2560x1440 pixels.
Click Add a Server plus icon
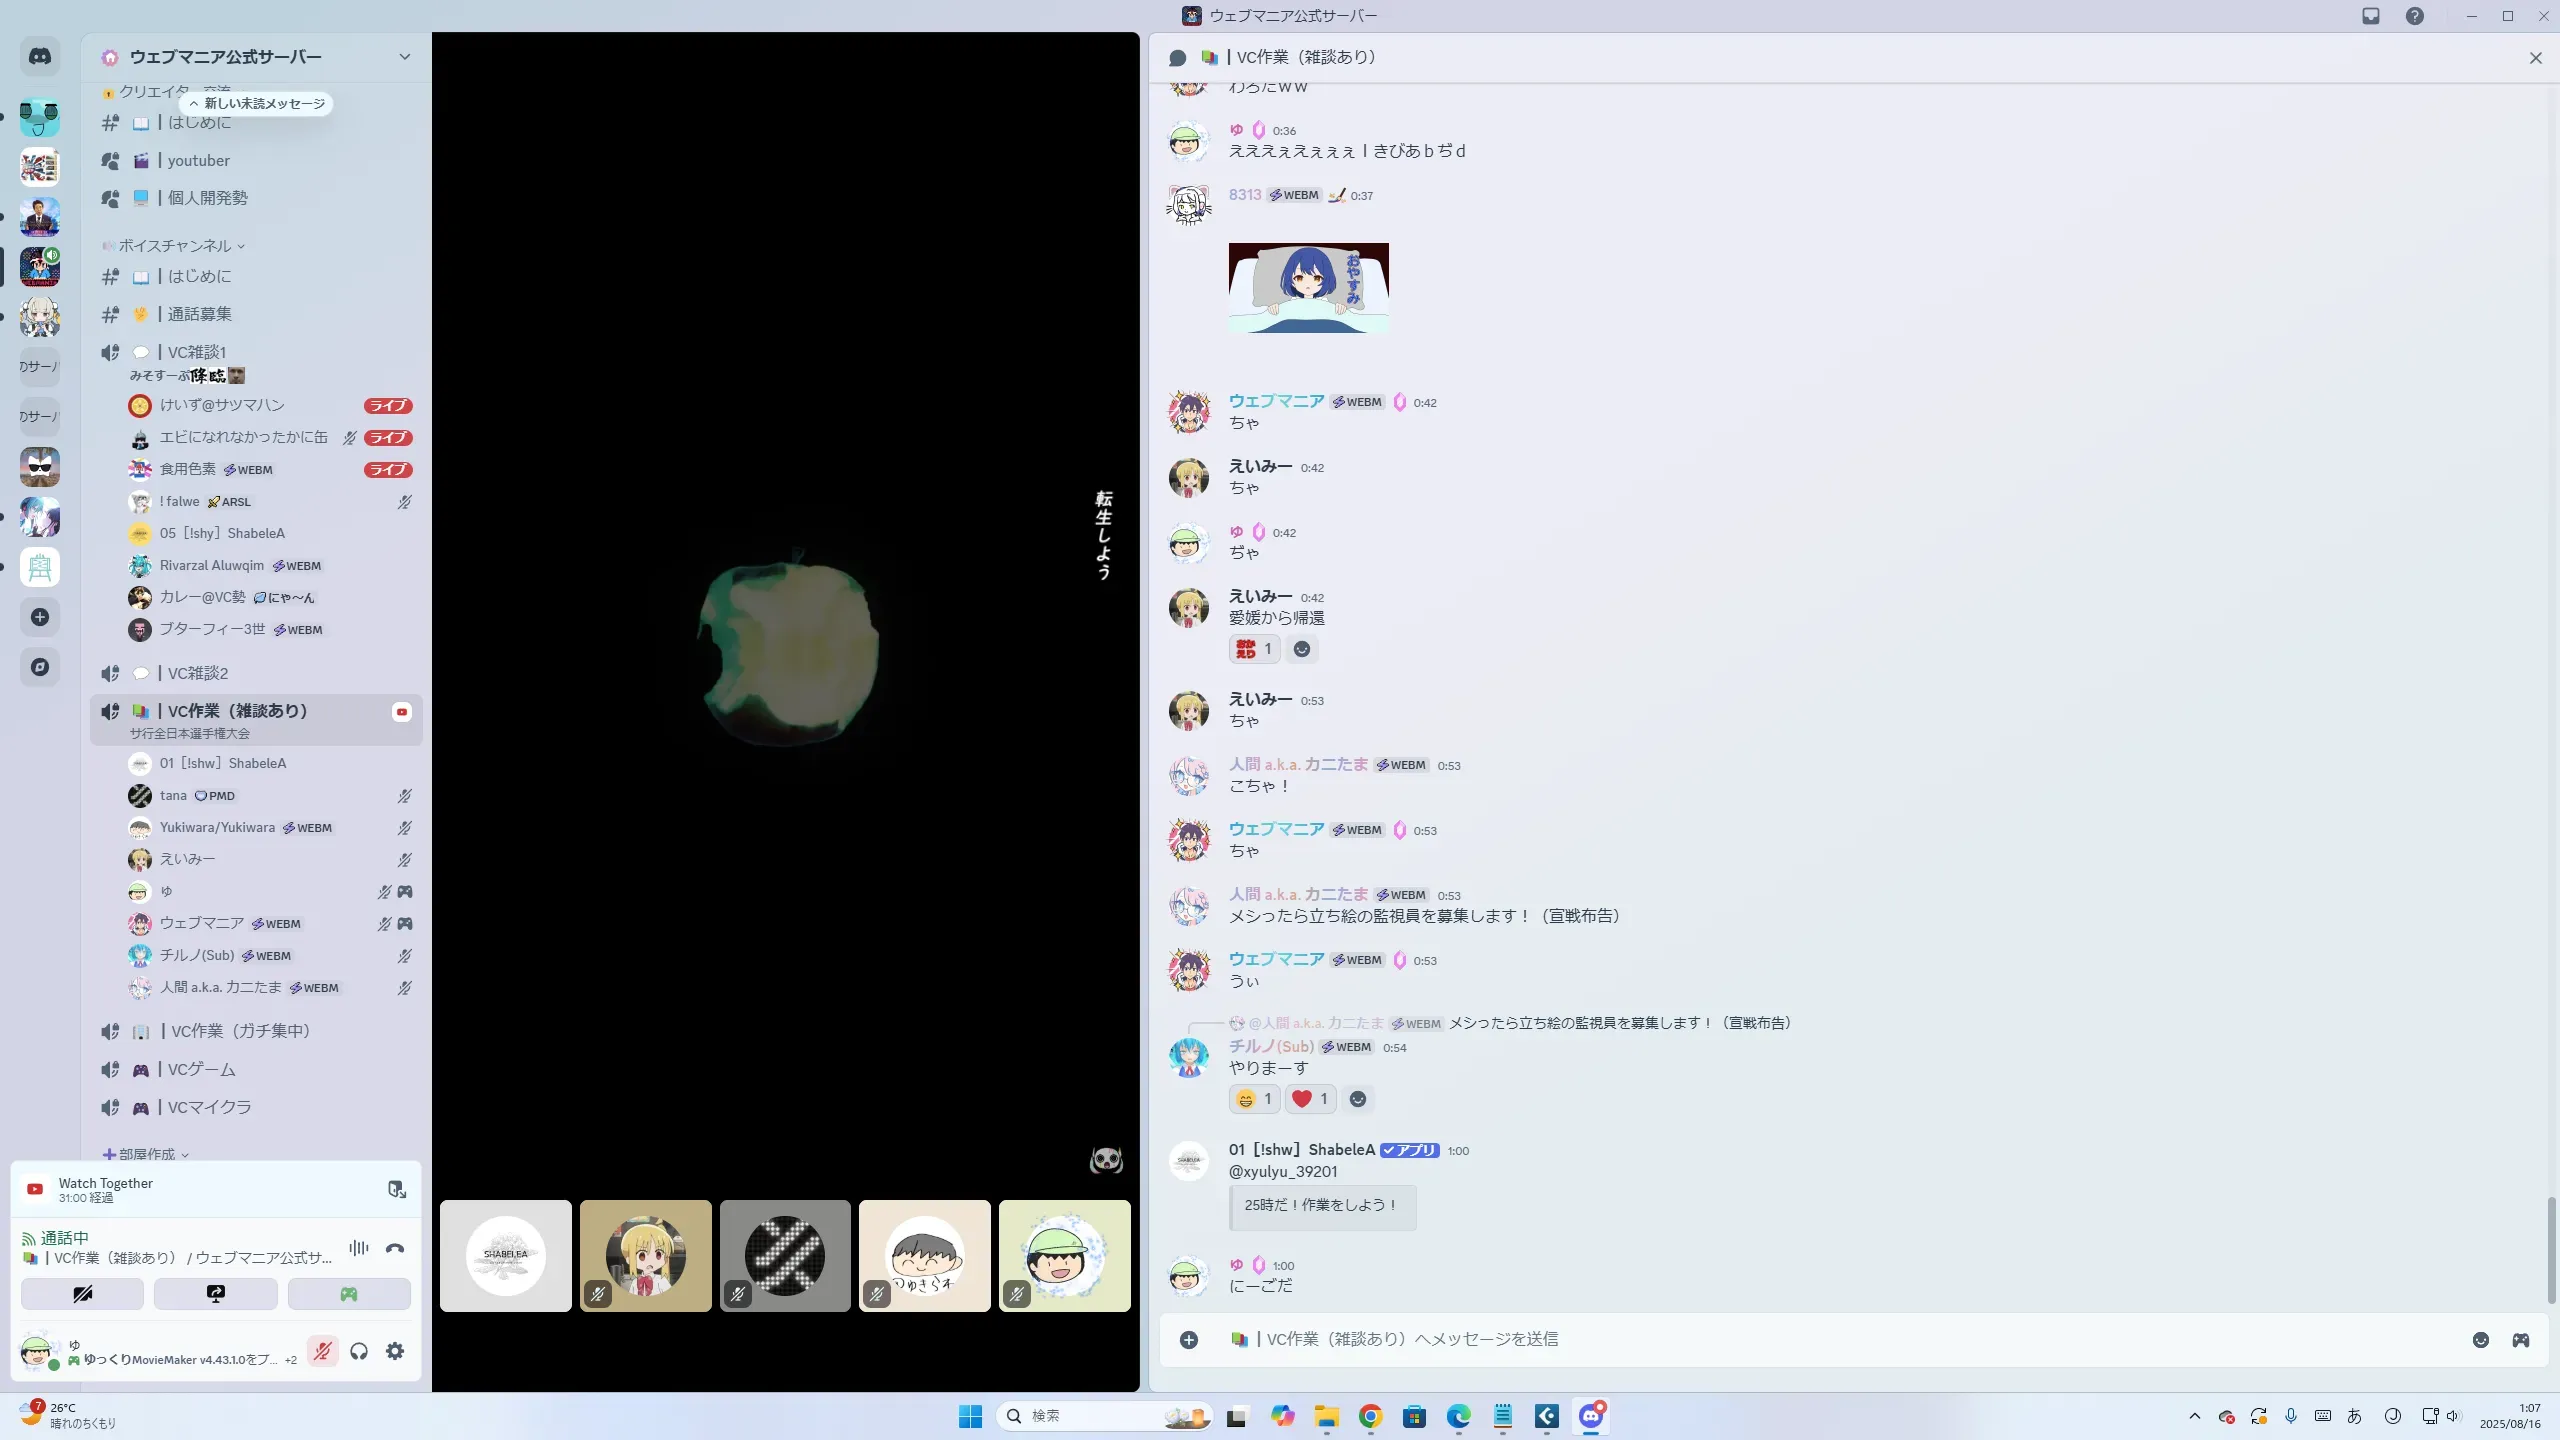[40, 617]
